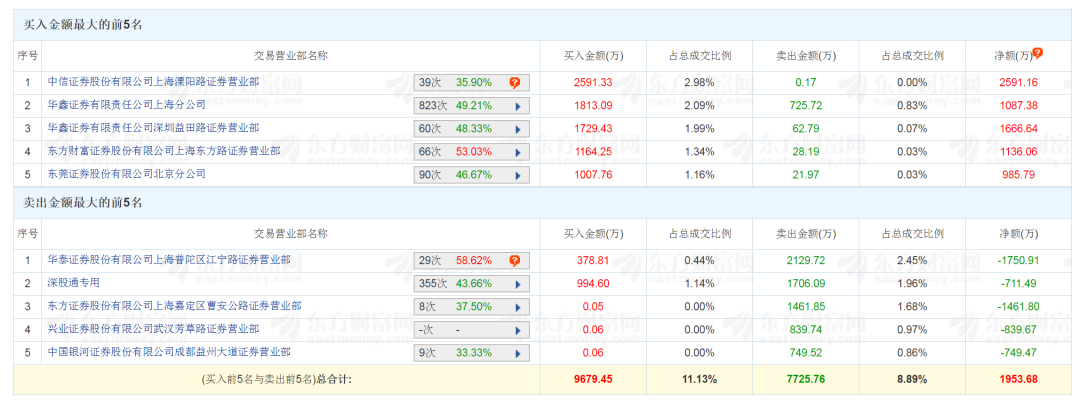
Task: Click buy amount 1007.76 cell
Action: click(593, 175)
